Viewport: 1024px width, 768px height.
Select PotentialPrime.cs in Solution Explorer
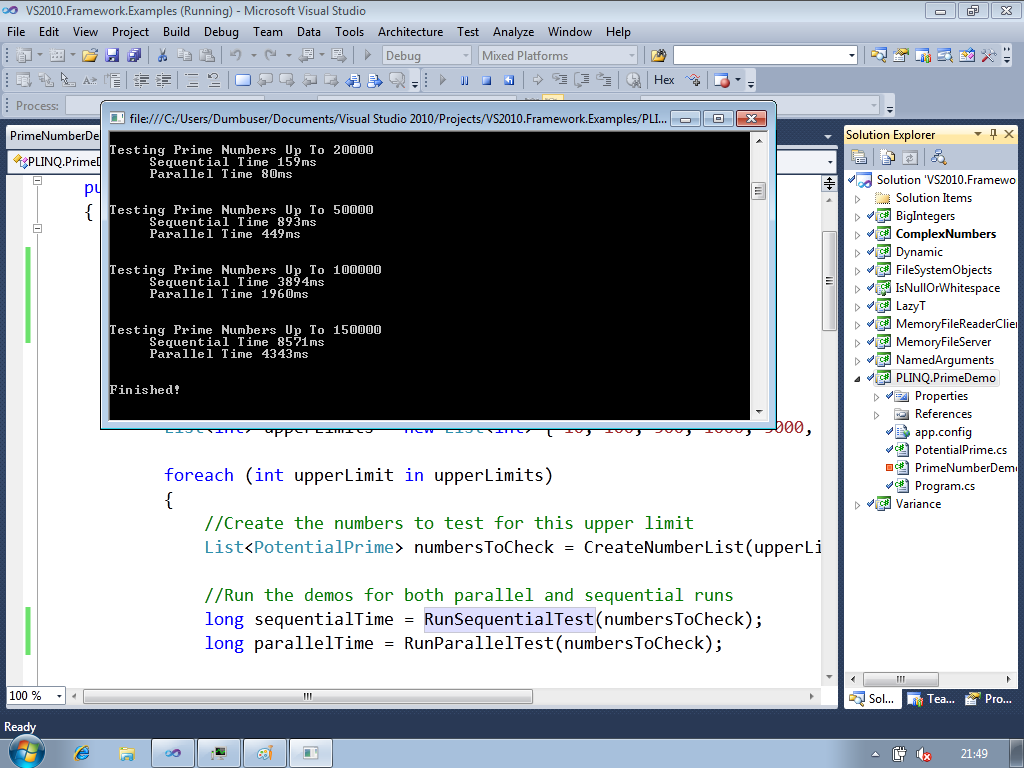[x=960, y=450]
